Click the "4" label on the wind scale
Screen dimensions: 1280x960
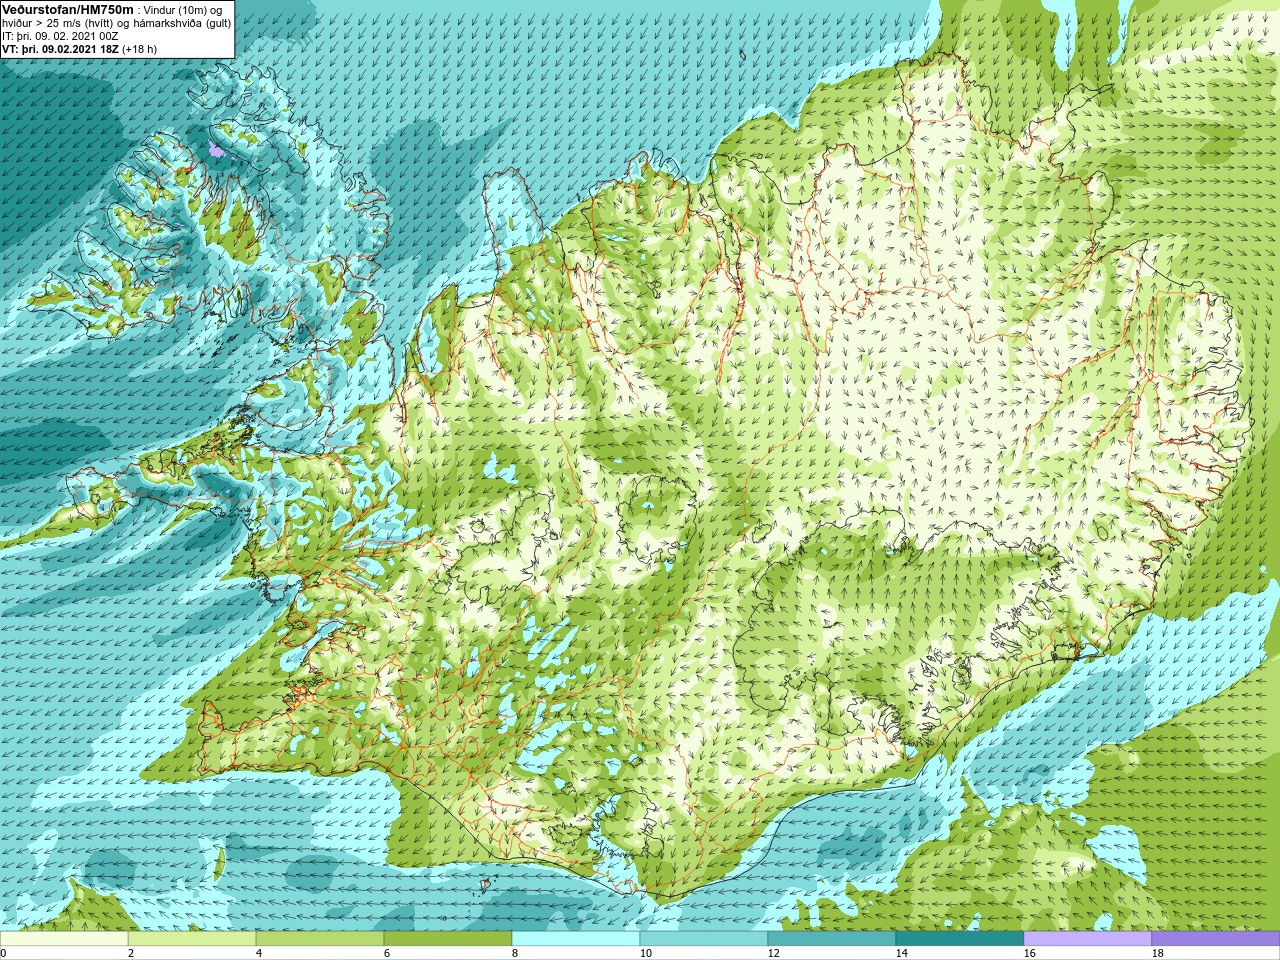tap(259, 953)
